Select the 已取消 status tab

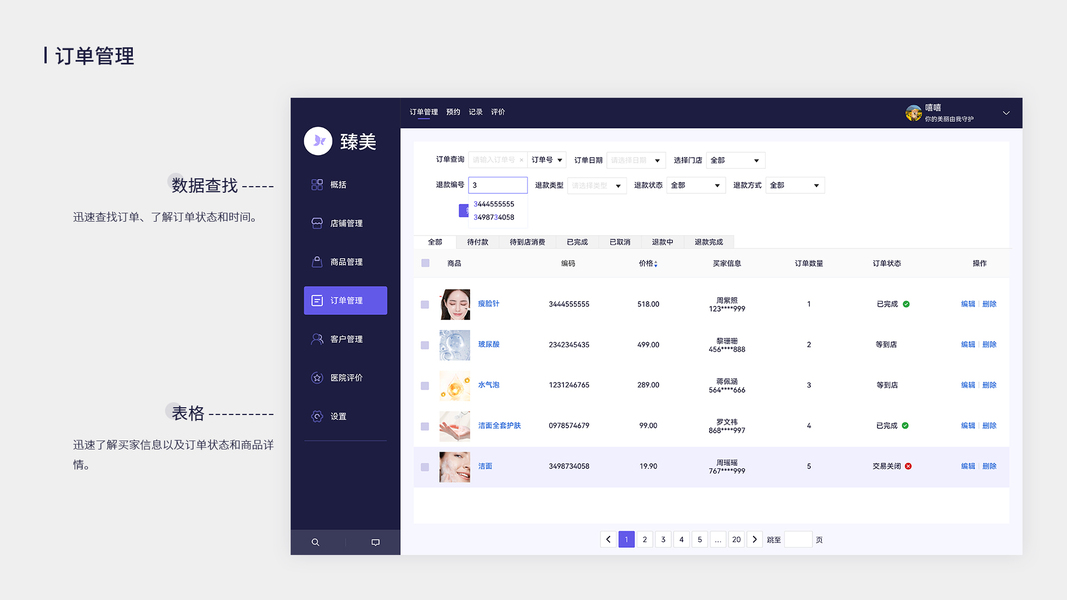(x=620, y=242)
